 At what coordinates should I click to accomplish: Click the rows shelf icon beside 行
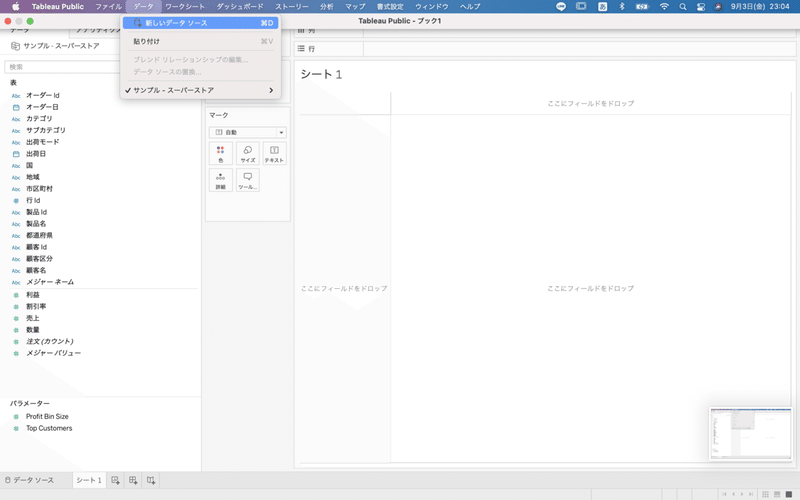301,48
